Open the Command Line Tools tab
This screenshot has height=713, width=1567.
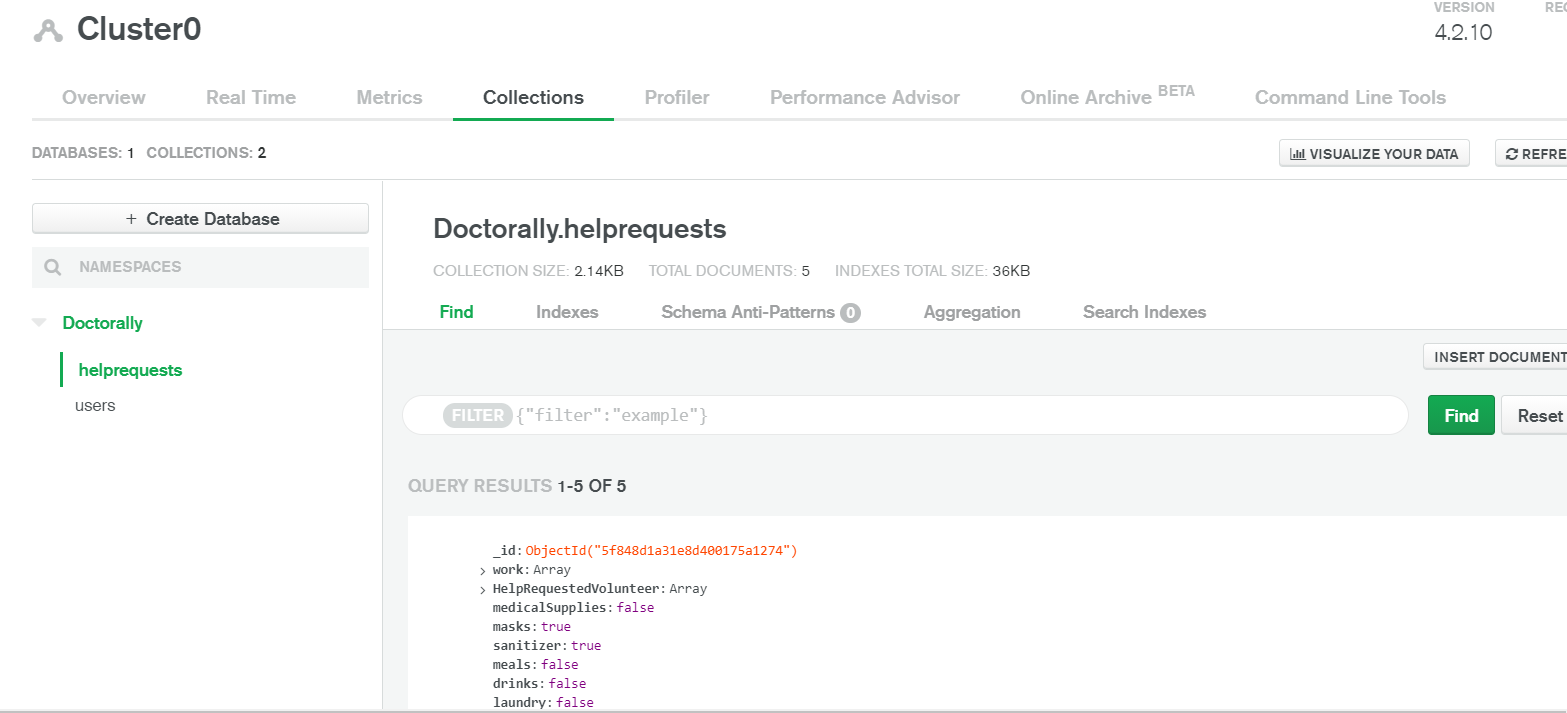point(1350,97)
